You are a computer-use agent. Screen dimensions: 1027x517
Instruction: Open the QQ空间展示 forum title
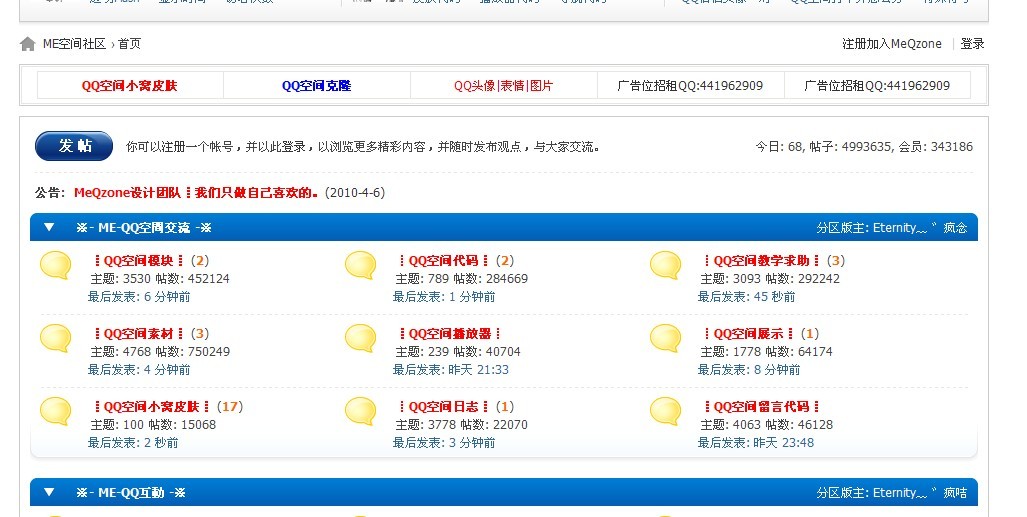point(748,334)
